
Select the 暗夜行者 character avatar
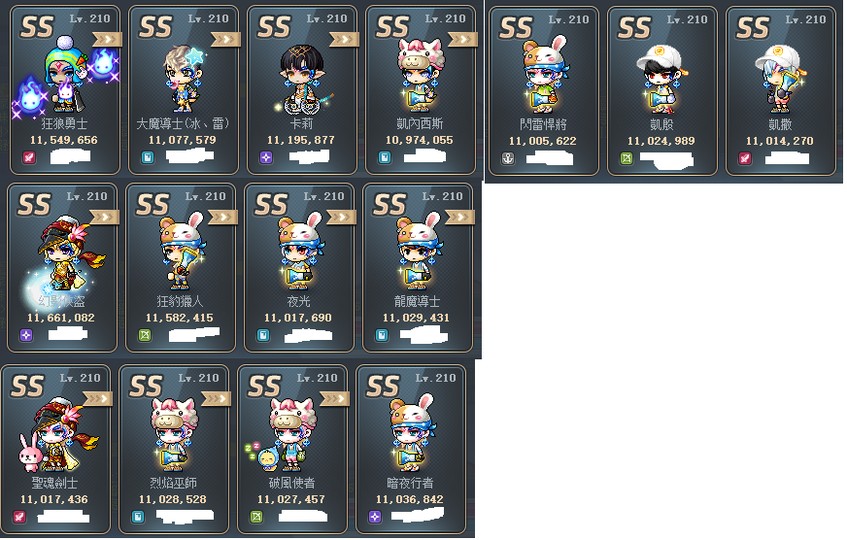pos(412,434)
